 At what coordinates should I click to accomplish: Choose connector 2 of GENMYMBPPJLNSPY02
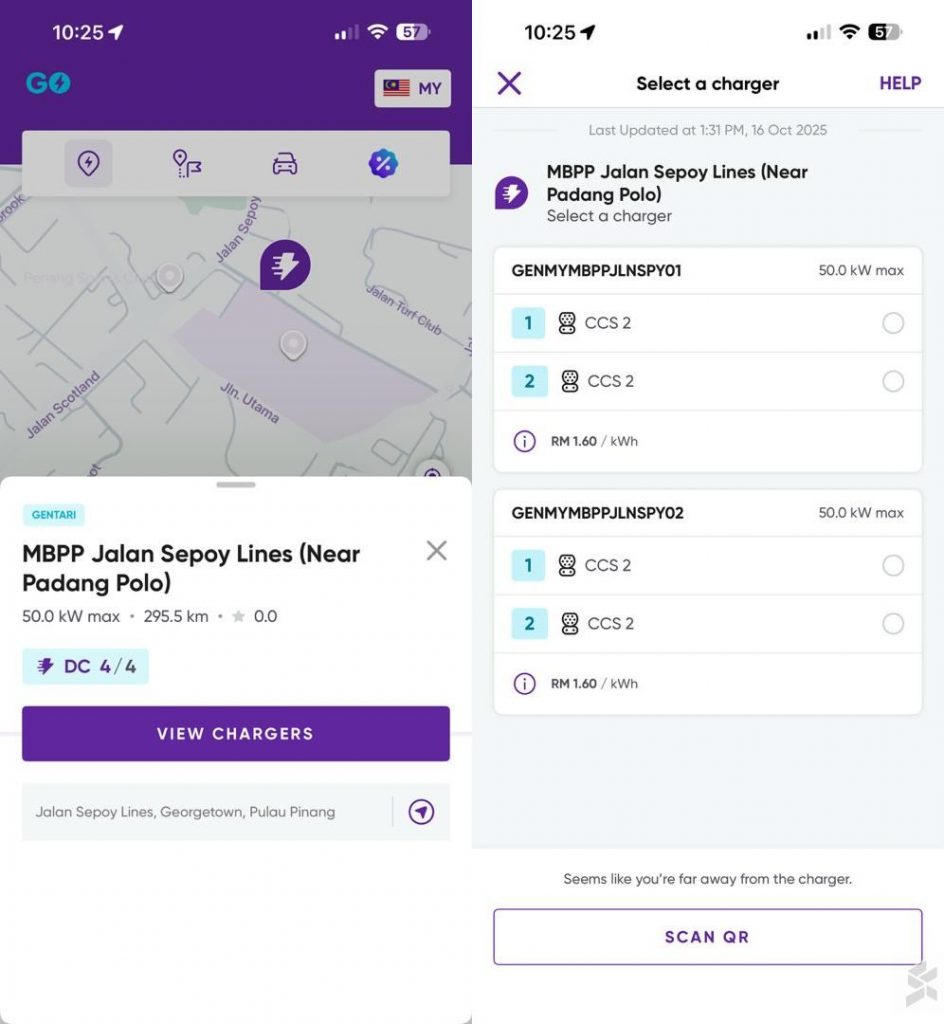(x=893, y=624)
